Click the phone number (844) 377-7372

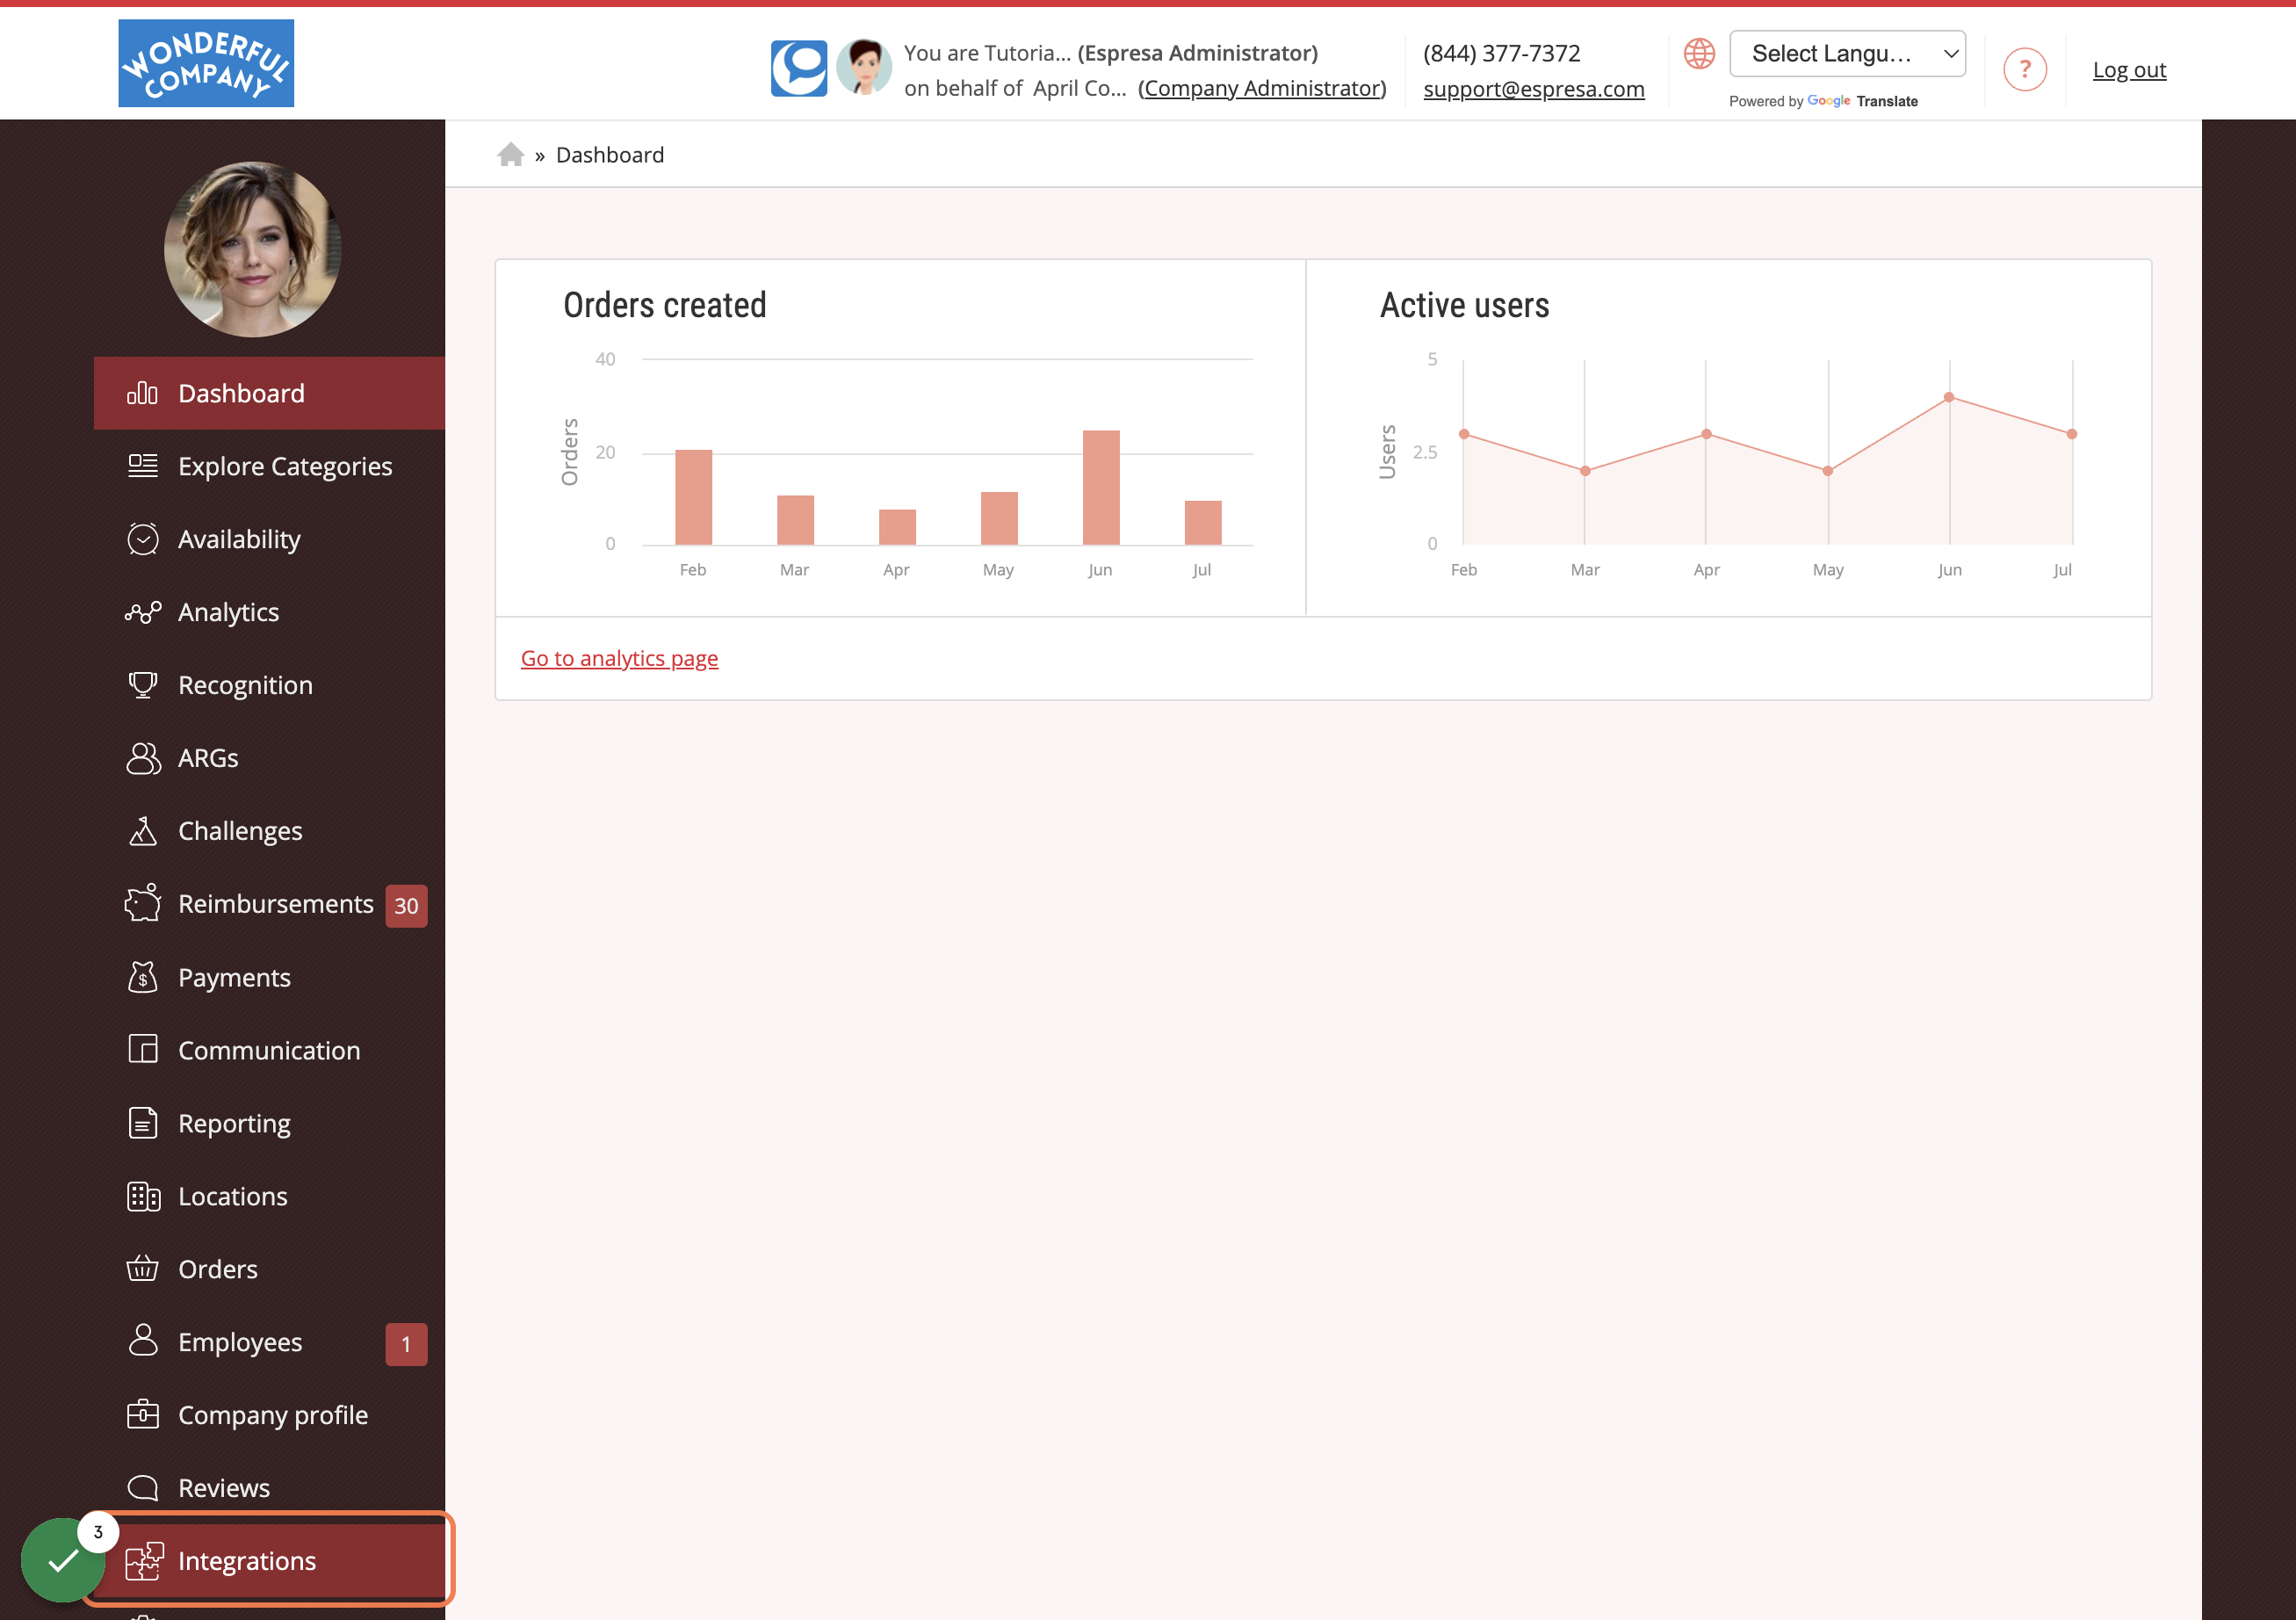click(1501, 53)
